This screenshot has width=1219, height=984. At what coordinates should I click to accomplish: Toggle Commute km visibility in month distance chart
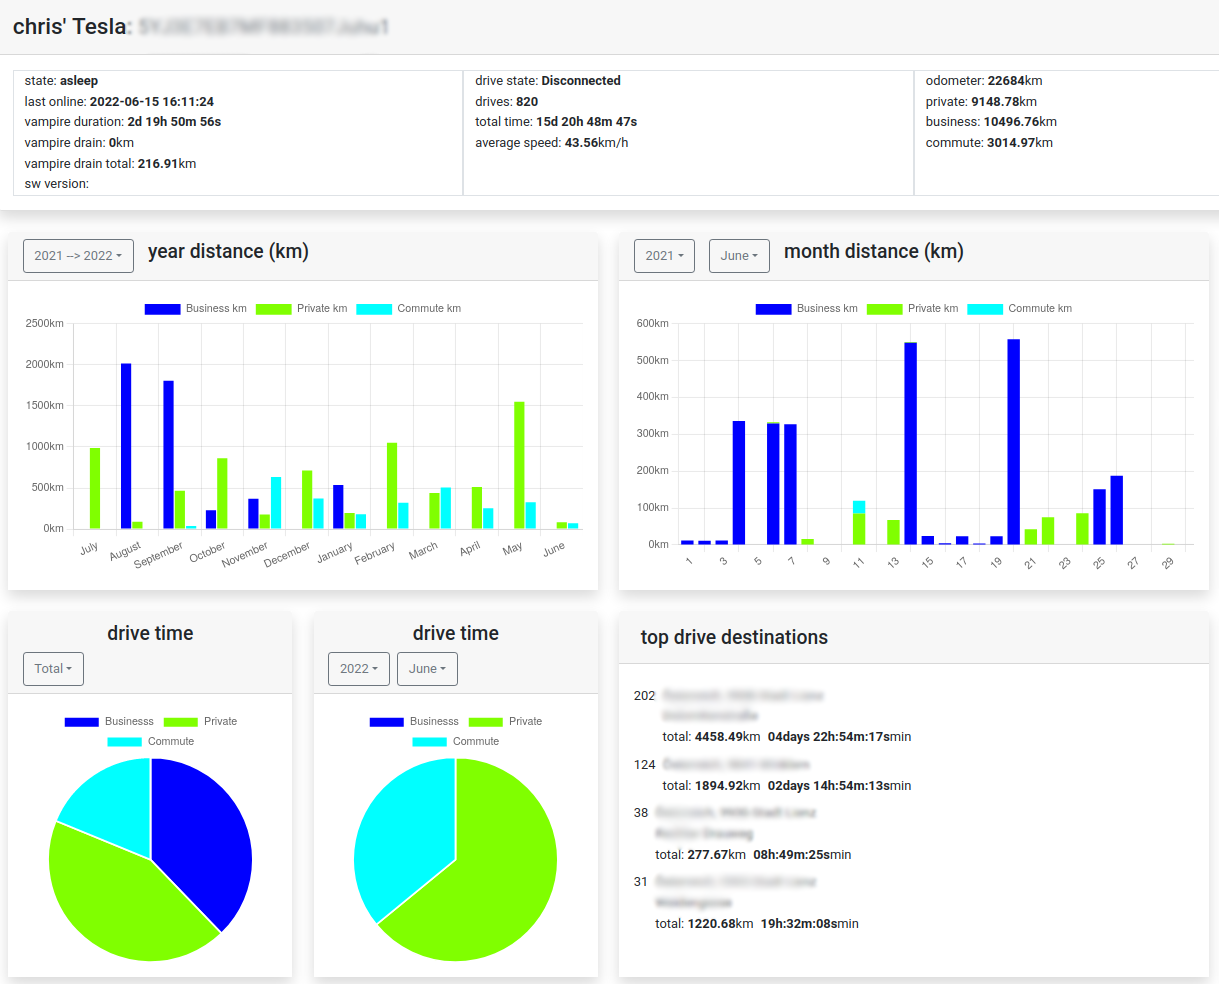(x=984, y=309)
